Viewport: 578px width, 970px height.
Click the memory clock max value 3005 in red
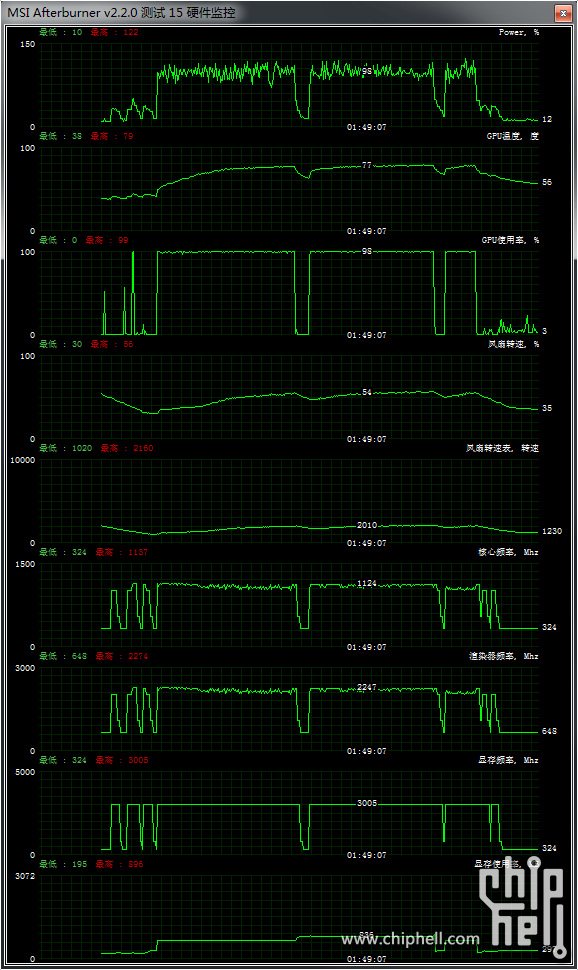click(x=138, y=760)
